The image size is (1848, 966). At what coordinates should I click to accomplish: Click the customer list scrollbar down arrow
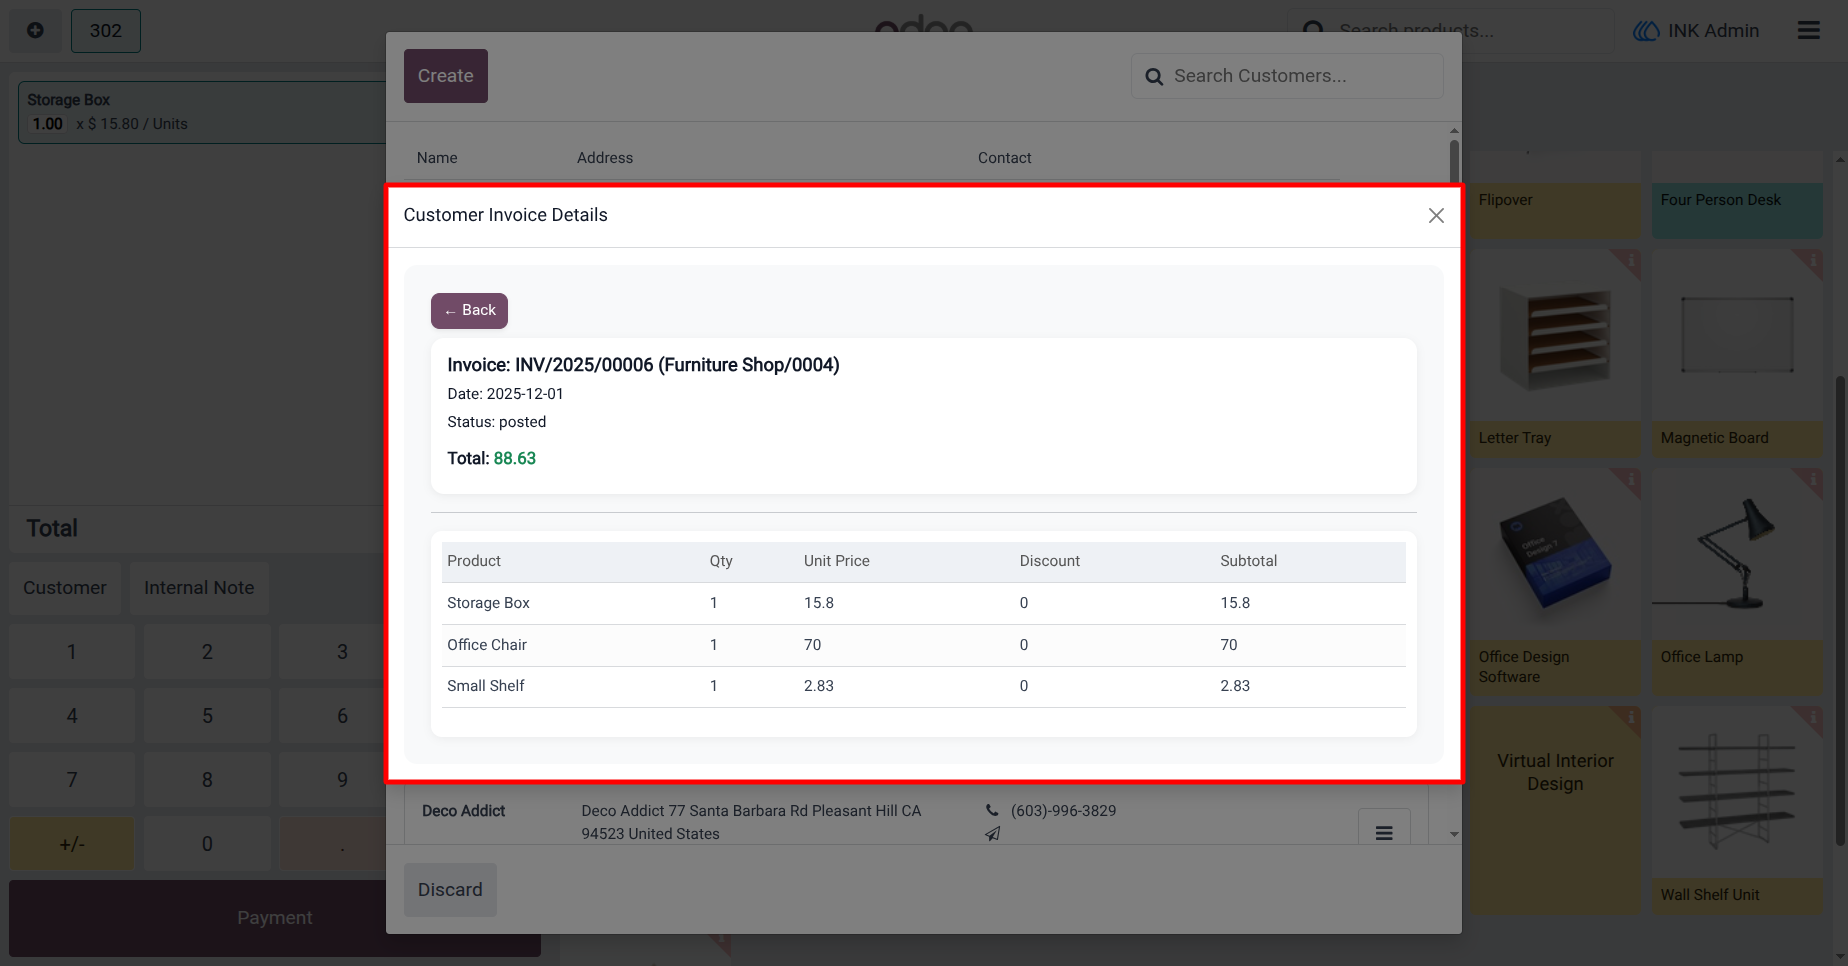[1454, 834]
